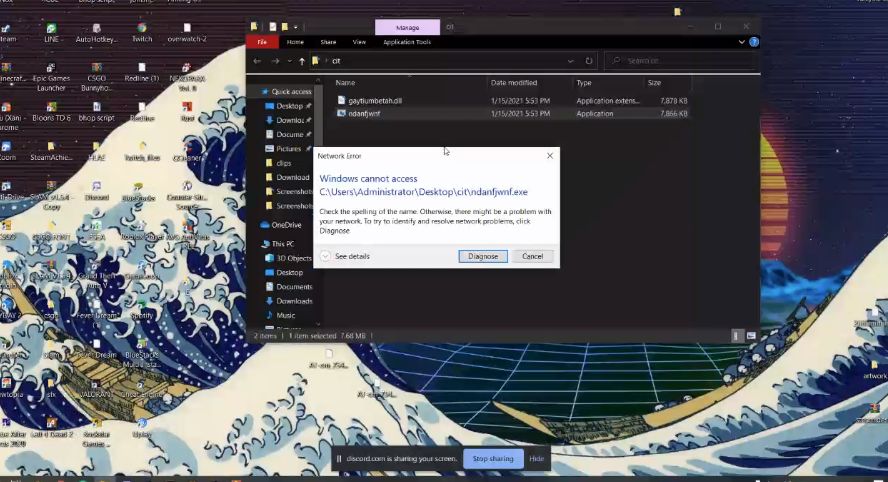Go up one folder level

point(302,61)
